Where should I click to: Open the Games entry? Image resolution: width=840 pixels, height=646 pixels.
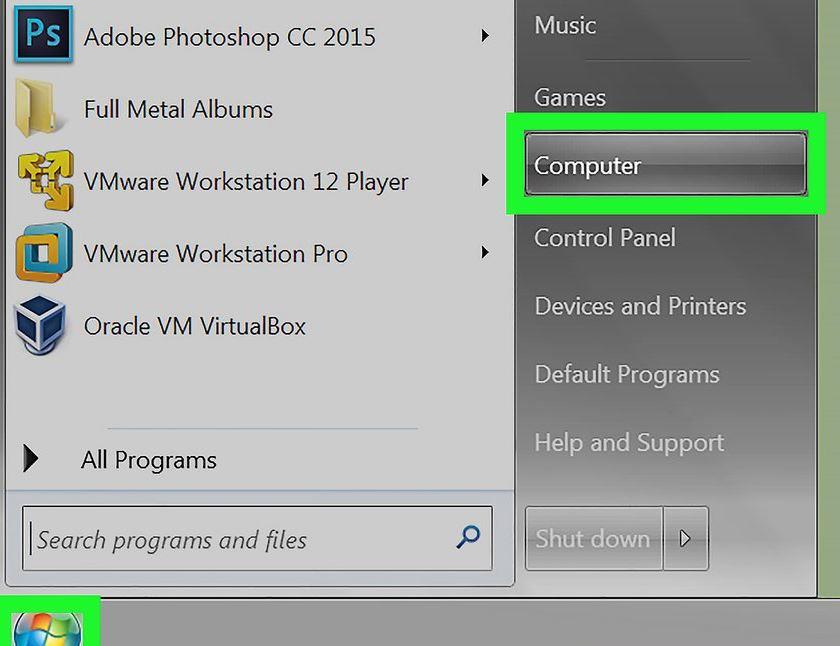click(x=570, y=97)
